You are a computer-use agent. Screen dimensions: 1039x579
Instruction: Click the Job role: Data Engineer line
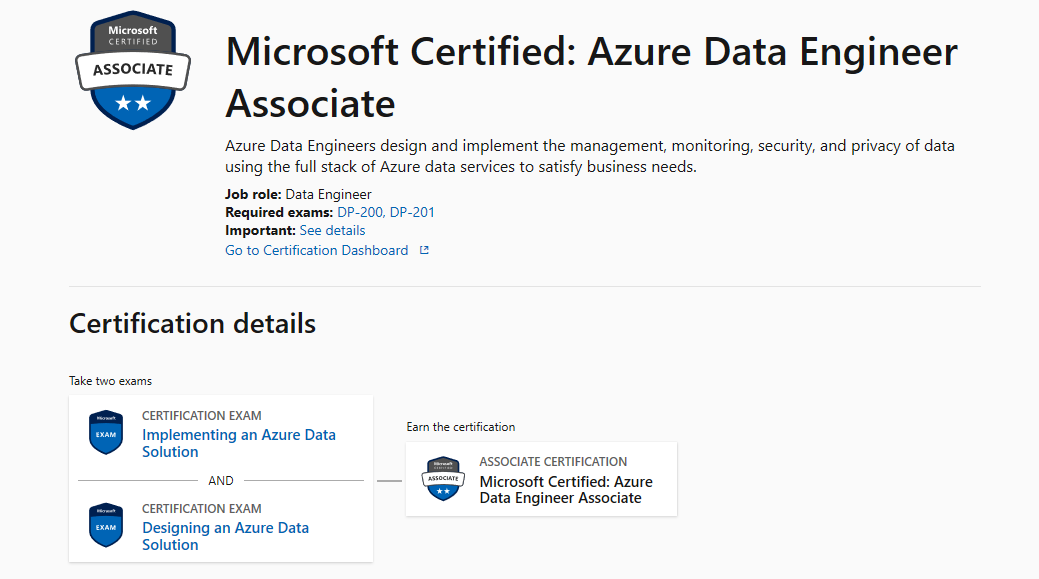point(298,194)
